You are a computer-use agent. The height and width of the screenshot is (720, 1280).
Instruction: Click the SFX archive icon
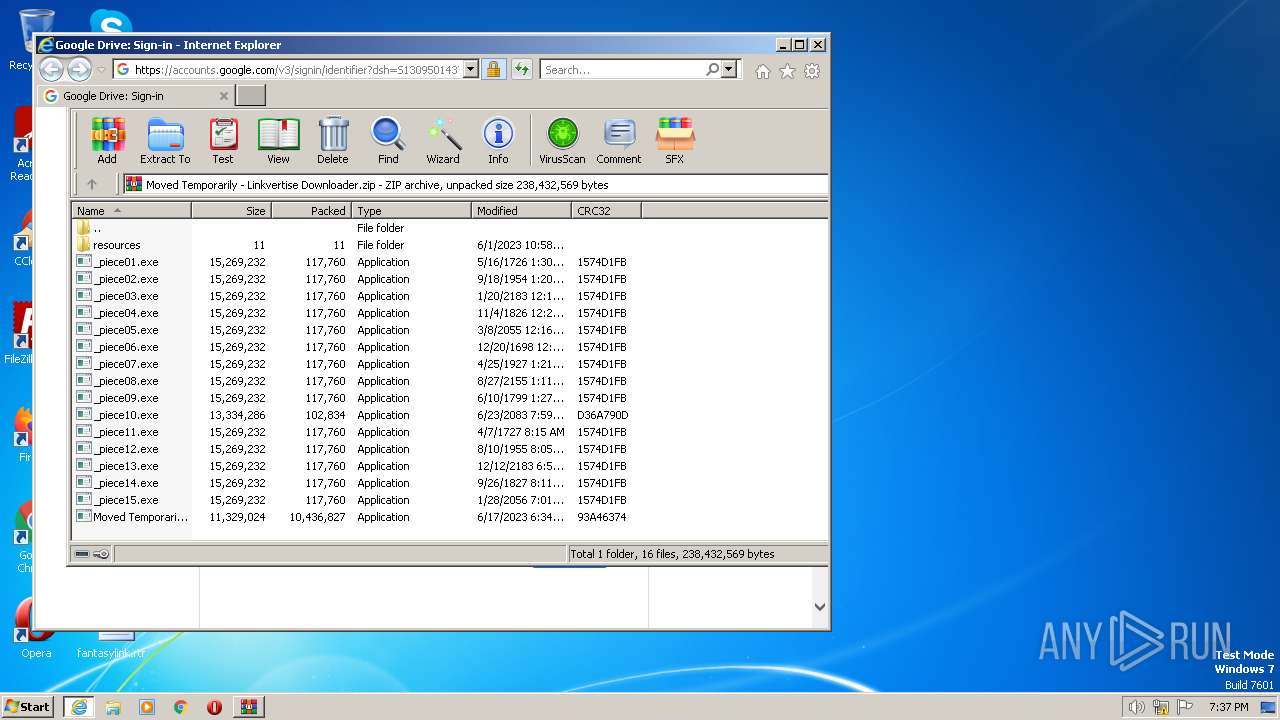click(675, 140)
